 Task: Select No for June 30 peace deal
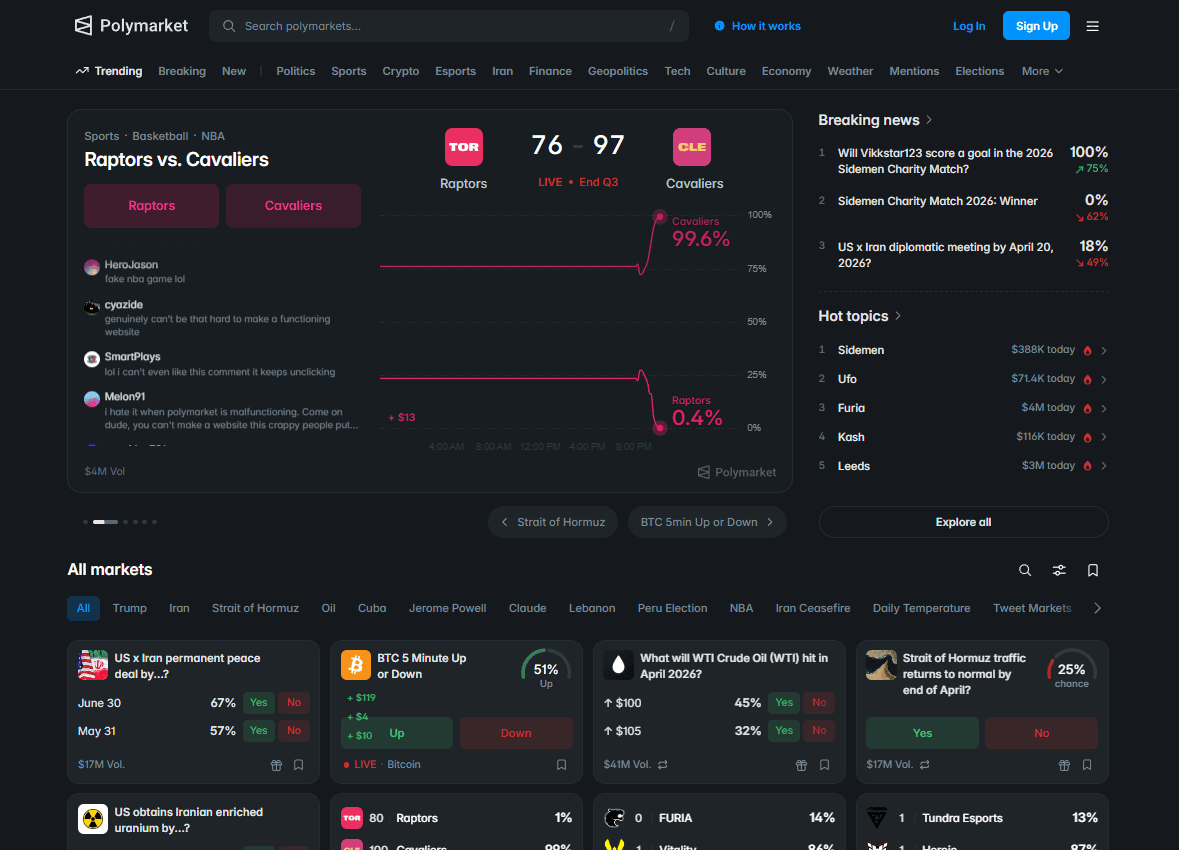click(294, 703)
